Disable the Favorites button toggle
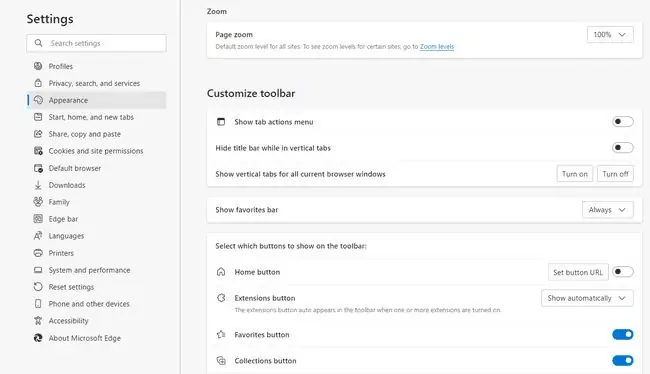Viewport: 650px width, 374px height. click(623, 334)
